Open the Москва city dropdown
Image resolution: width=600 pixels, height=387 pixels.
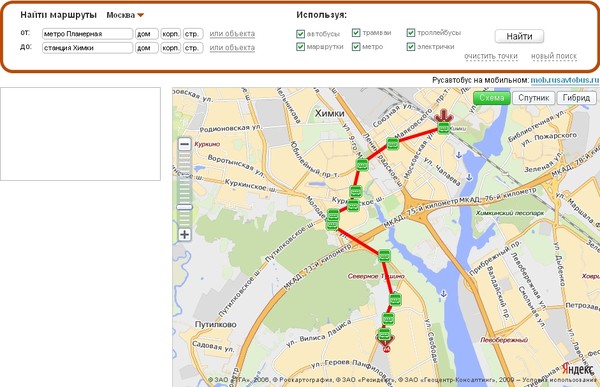[125, 15]
